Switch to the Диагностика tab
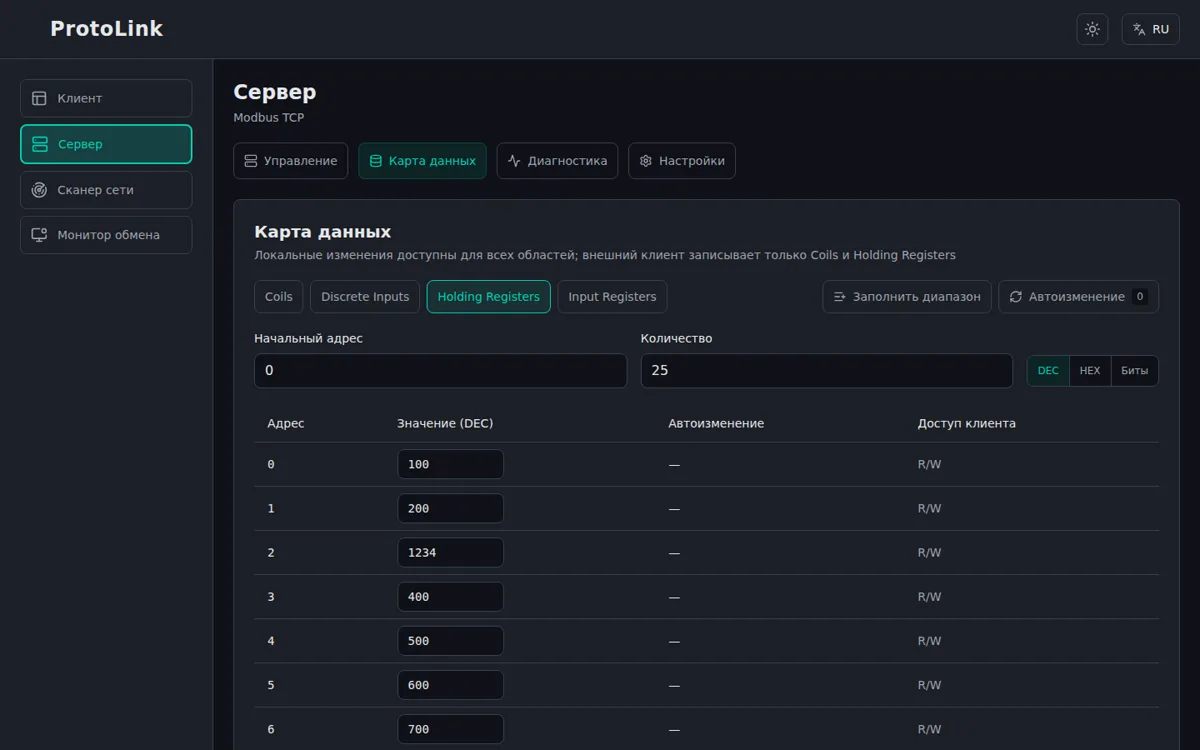The image size is (1200, 750). click(x=557, y=161)
